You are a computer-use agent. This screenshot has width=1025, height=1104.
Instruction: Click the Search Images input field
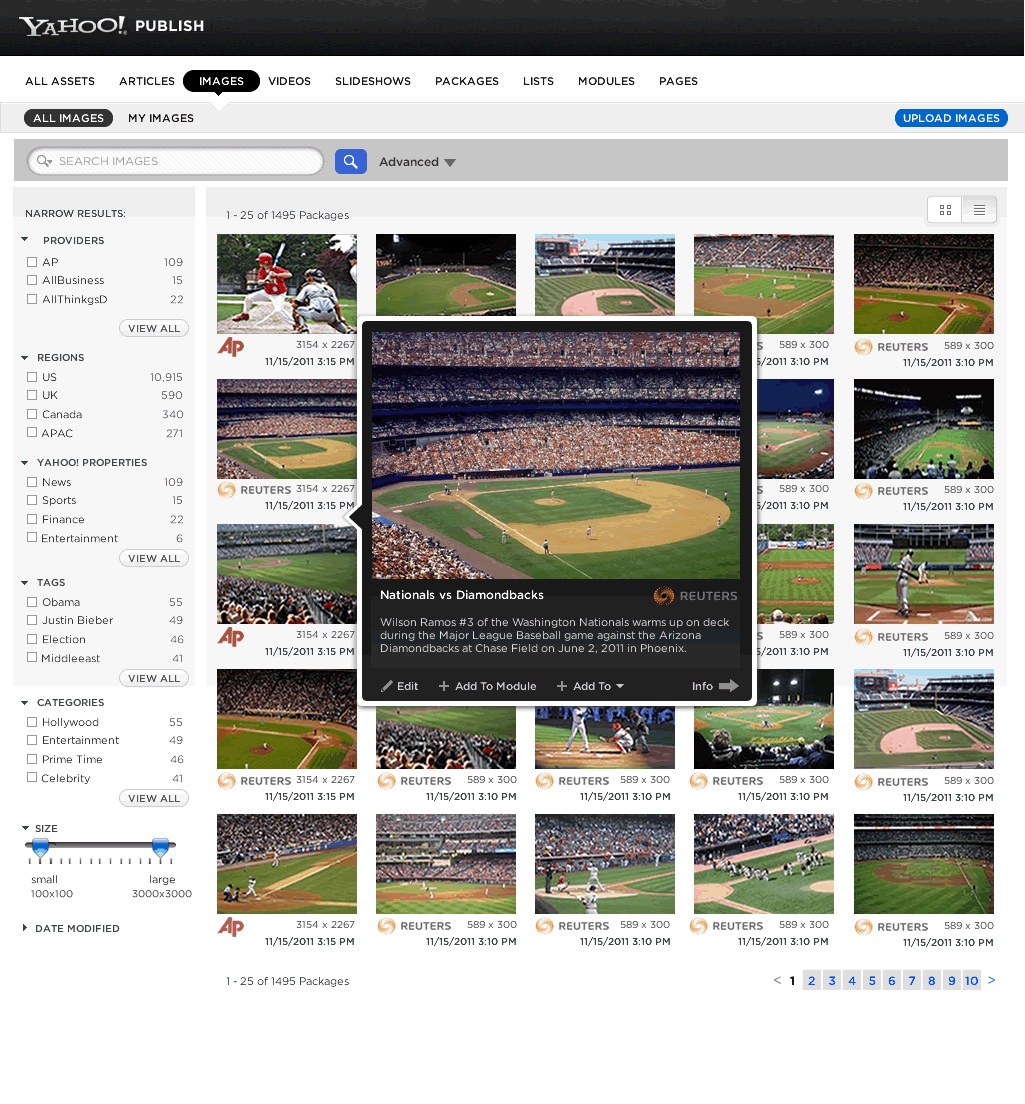[x=175, y=161]
